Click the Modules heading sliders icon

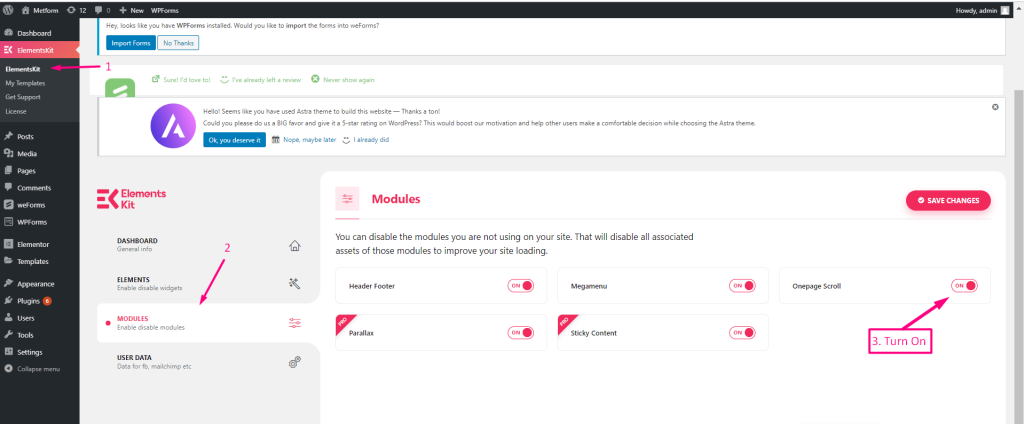(x=347, y=199)
